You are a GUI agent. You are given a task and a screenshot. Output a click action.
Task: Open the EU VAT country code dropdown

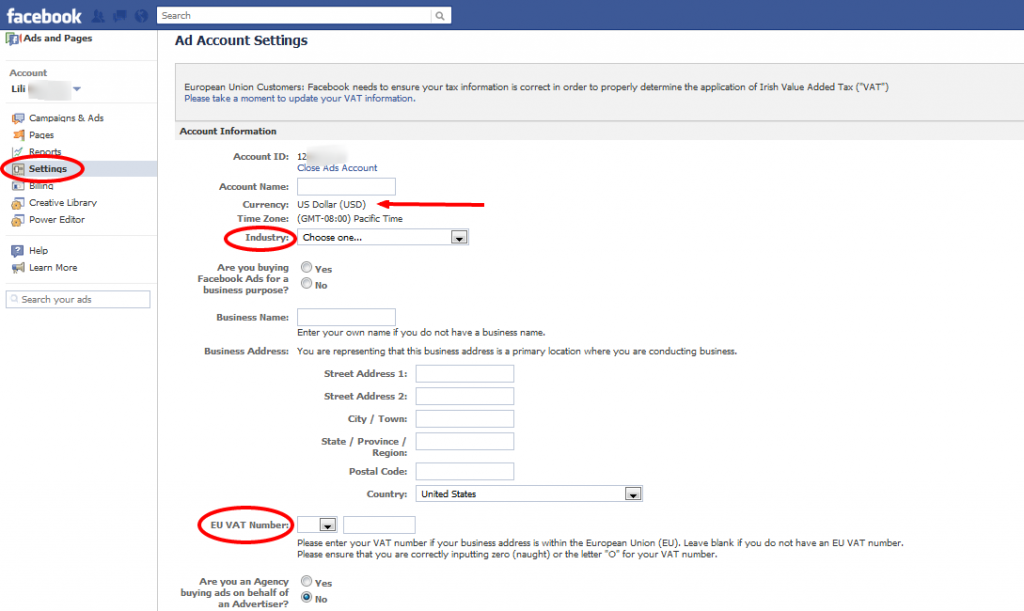[317, 525]
